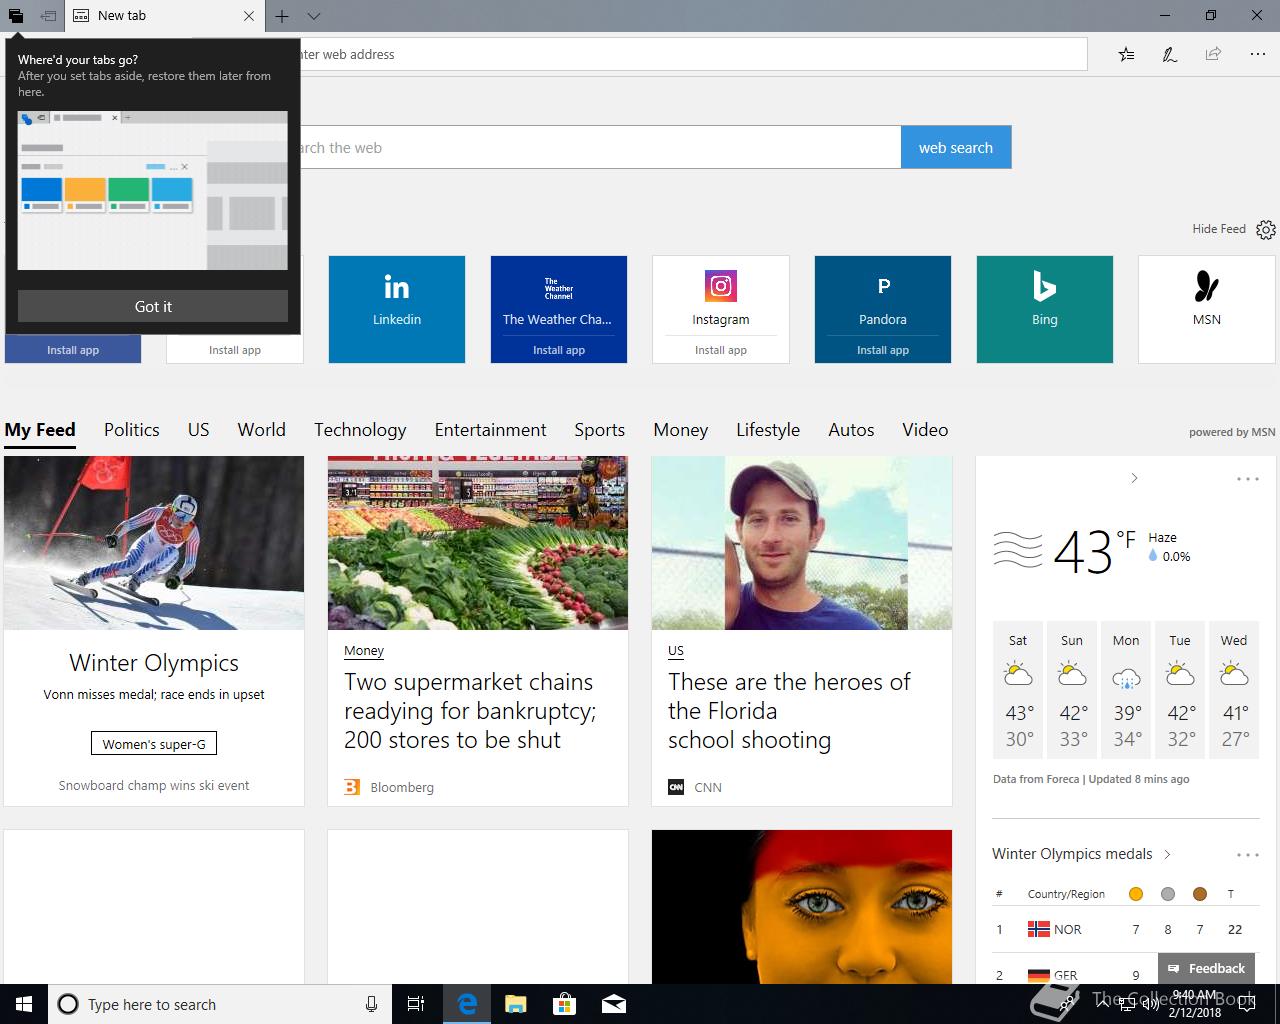Select the My Feed tab

40,430
